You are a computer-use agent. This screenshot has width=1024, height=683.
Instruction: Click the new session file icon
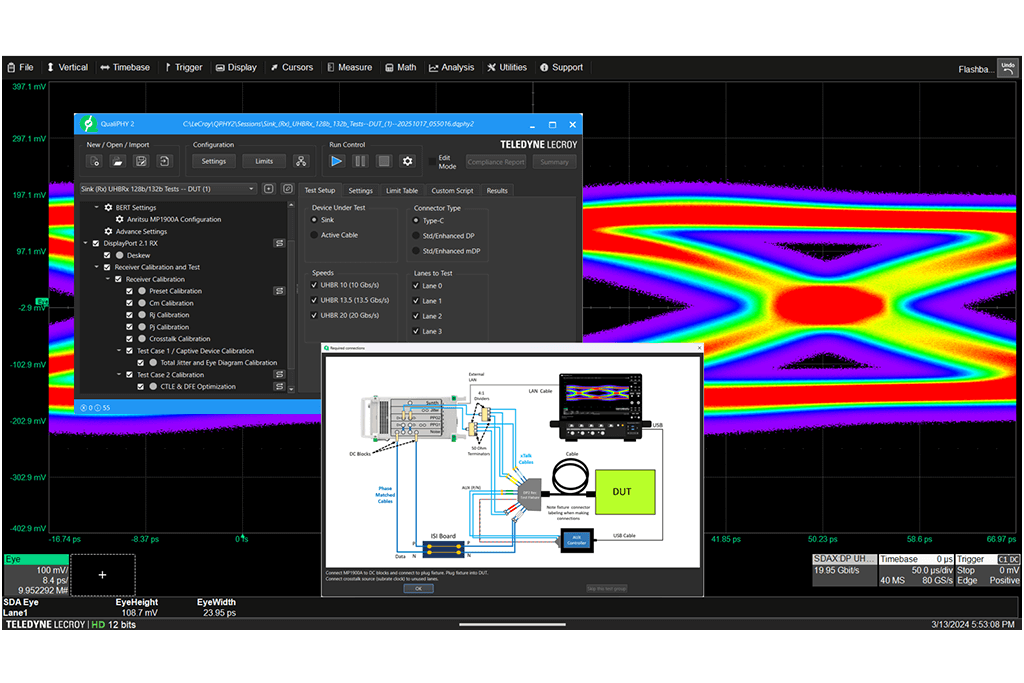tap(96, 161)
